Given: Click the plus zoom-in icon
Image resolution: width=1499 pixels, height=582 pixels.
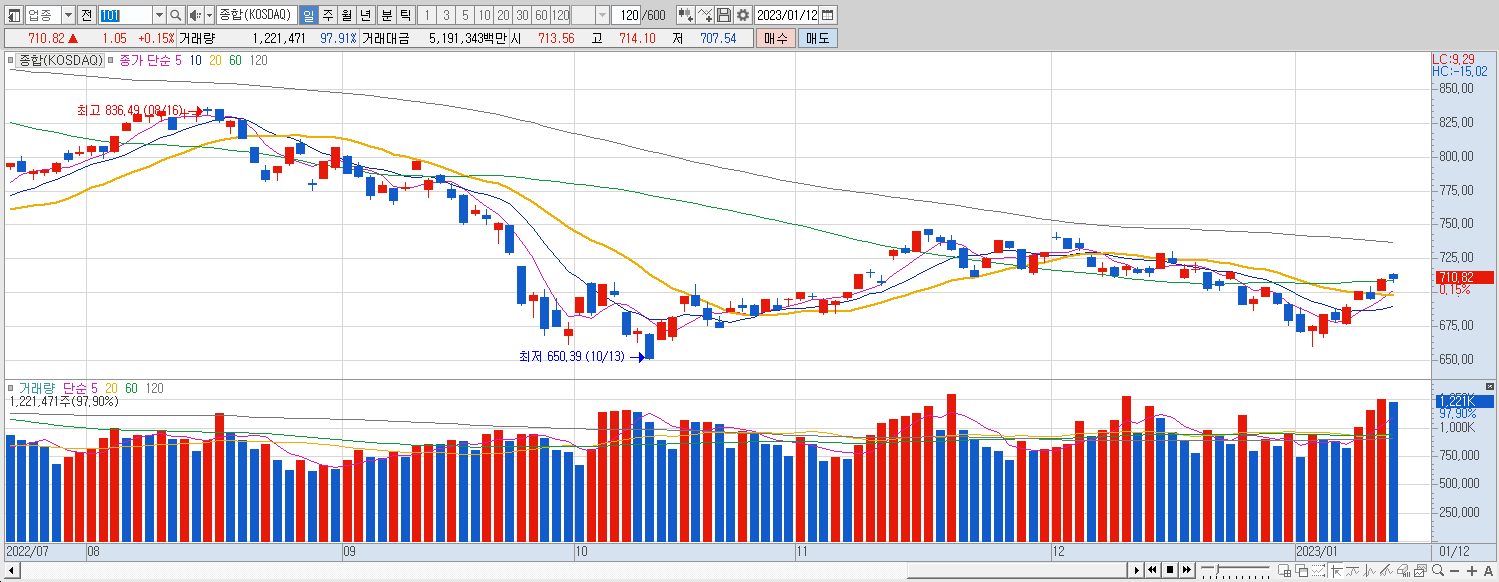Looking at the screenshot, I should pyautogui.click(x=1471, y=571).
